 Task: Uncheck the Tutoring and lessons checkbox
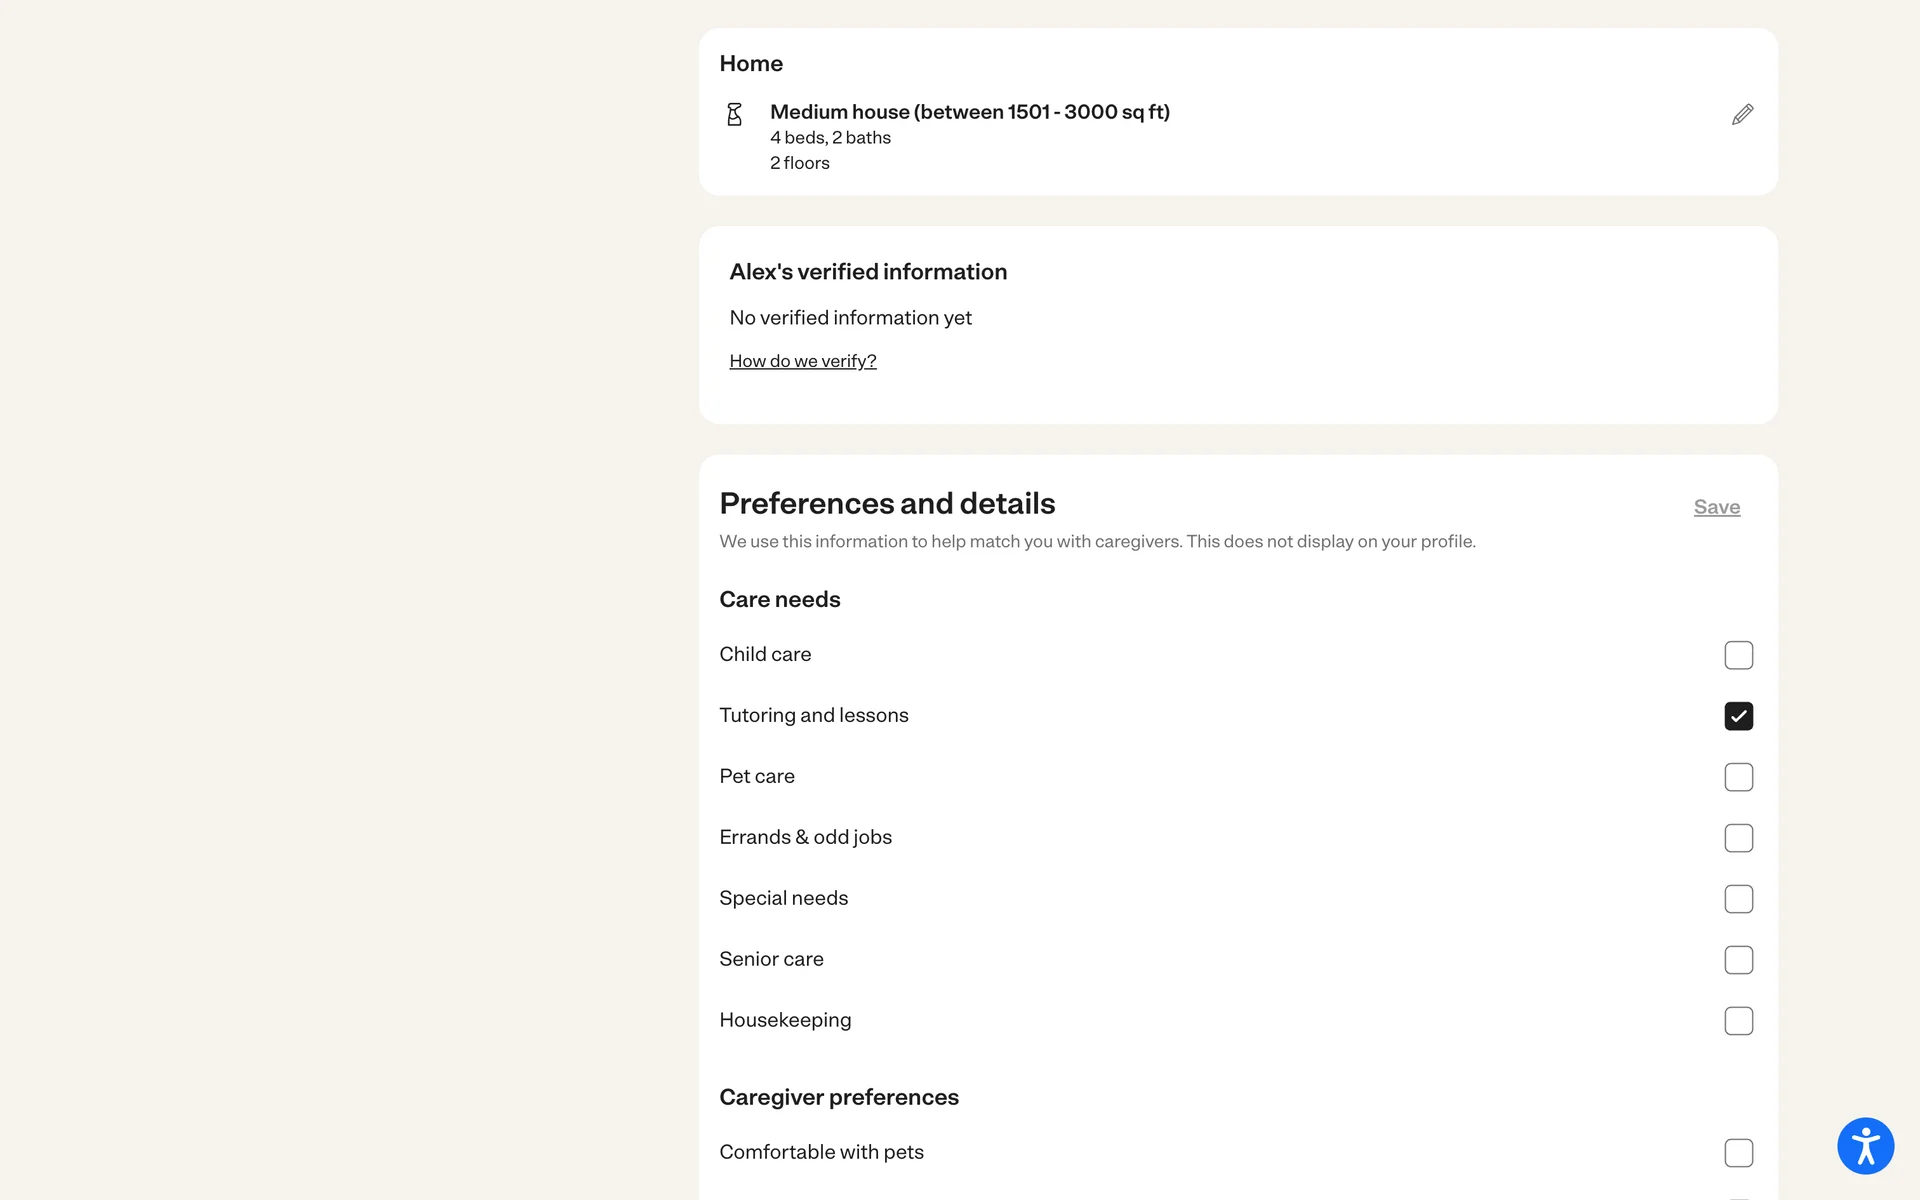click(x=1738, y=716)
